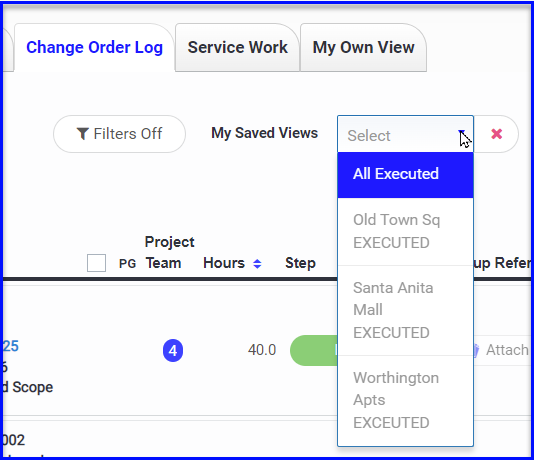The image size is (534, 460).
Task: Choose Worthington Apts EXCEUTED view
Action: click(x=405, y=401)
